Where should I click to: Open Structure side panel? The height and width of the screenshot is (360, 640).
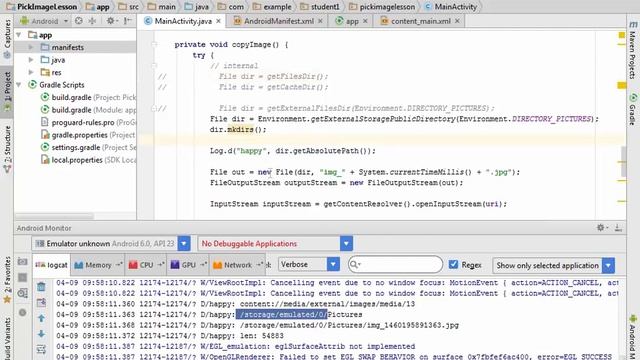pos(7,149)
